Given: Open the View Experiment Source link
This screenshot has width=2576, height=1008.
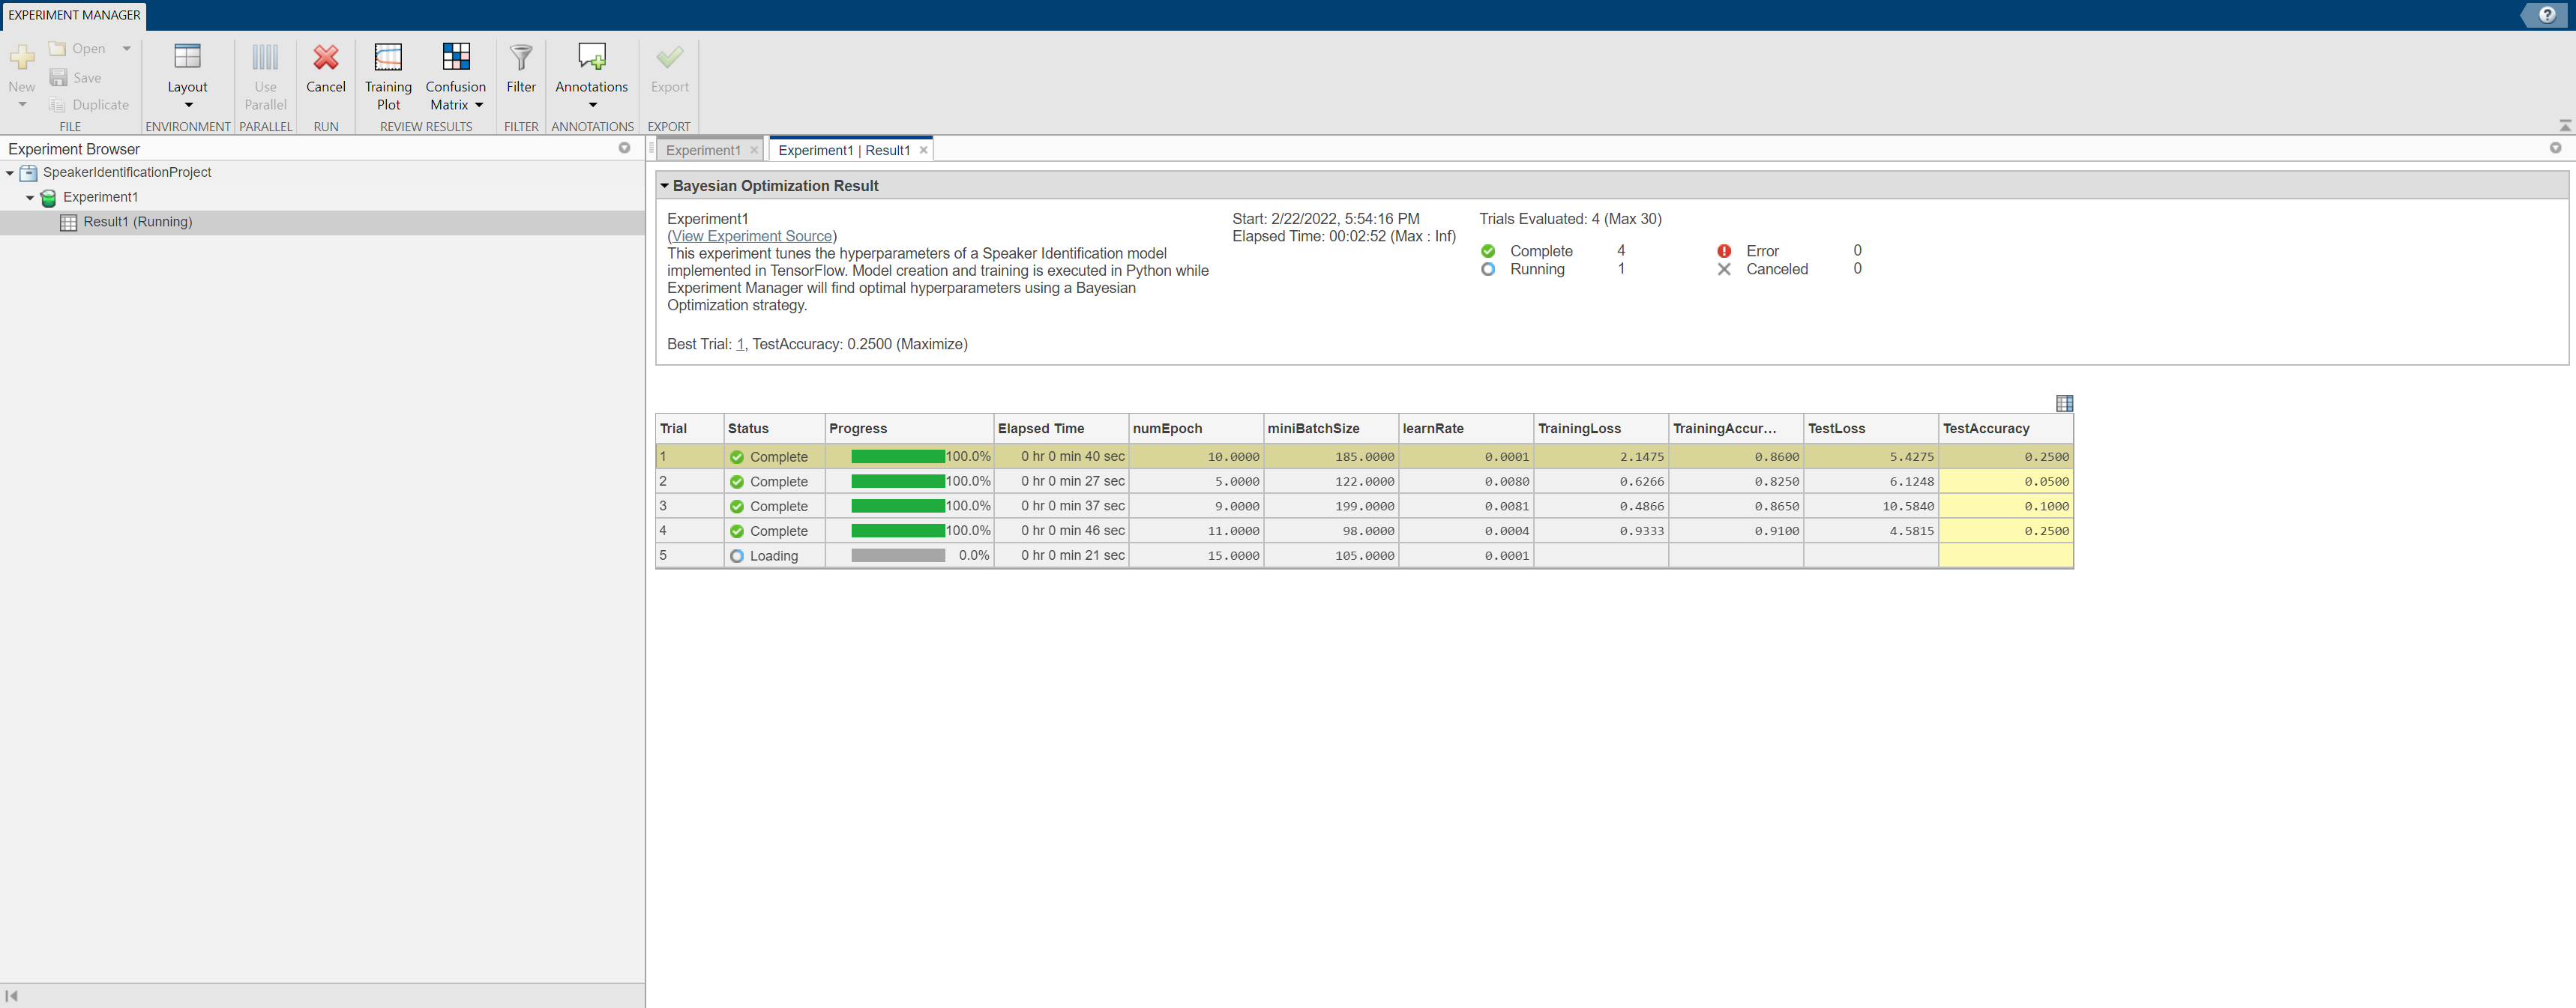Looking at the screenshot, I should pos(752,236).
